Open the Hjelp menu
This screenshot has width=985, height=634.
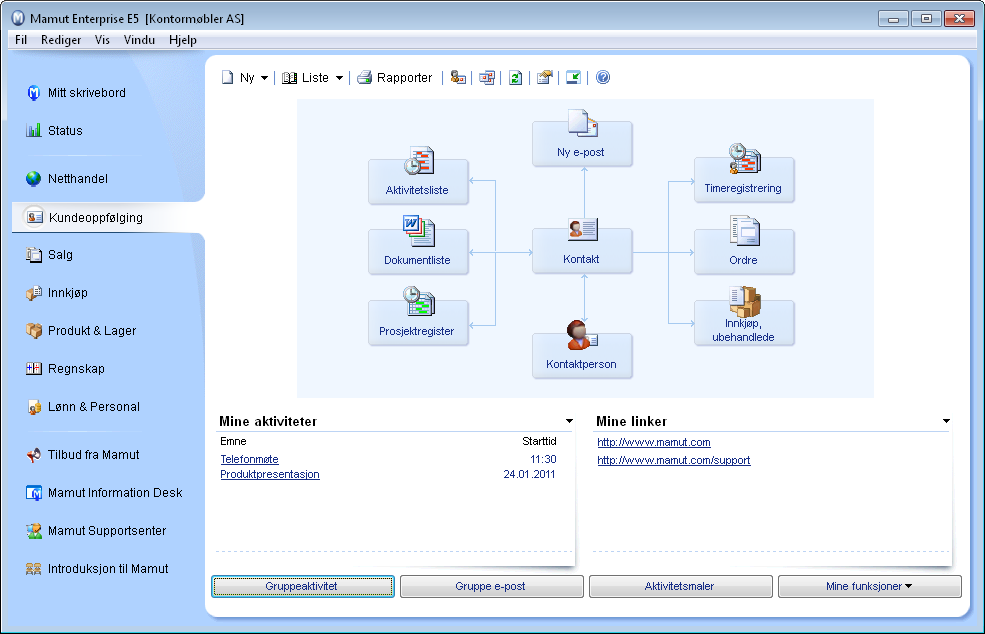click(183, 40)
